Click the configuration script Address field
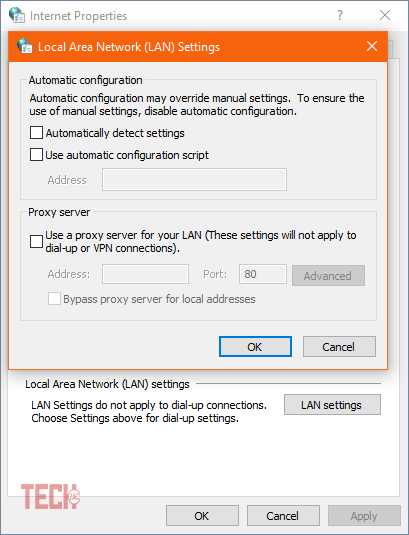The image size is (409, 535). [x=194, y=179]
